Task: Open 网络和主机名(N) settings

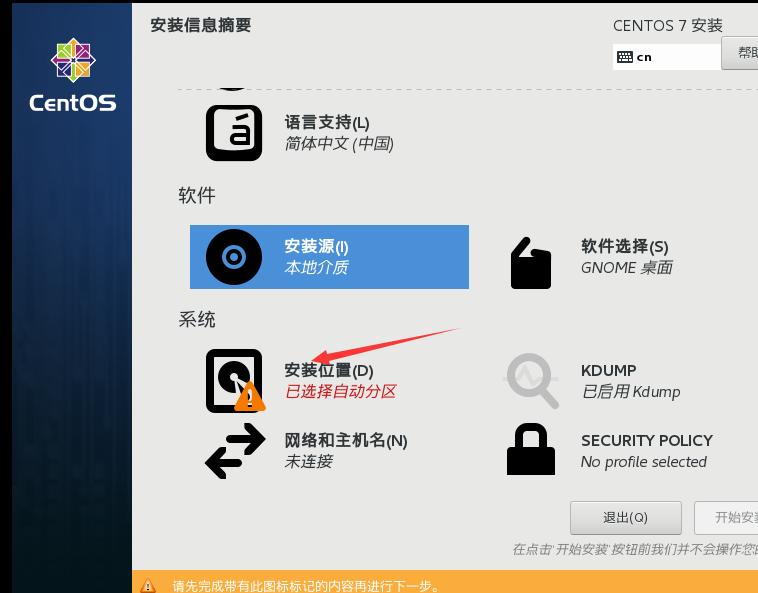Action: [346, 441]
